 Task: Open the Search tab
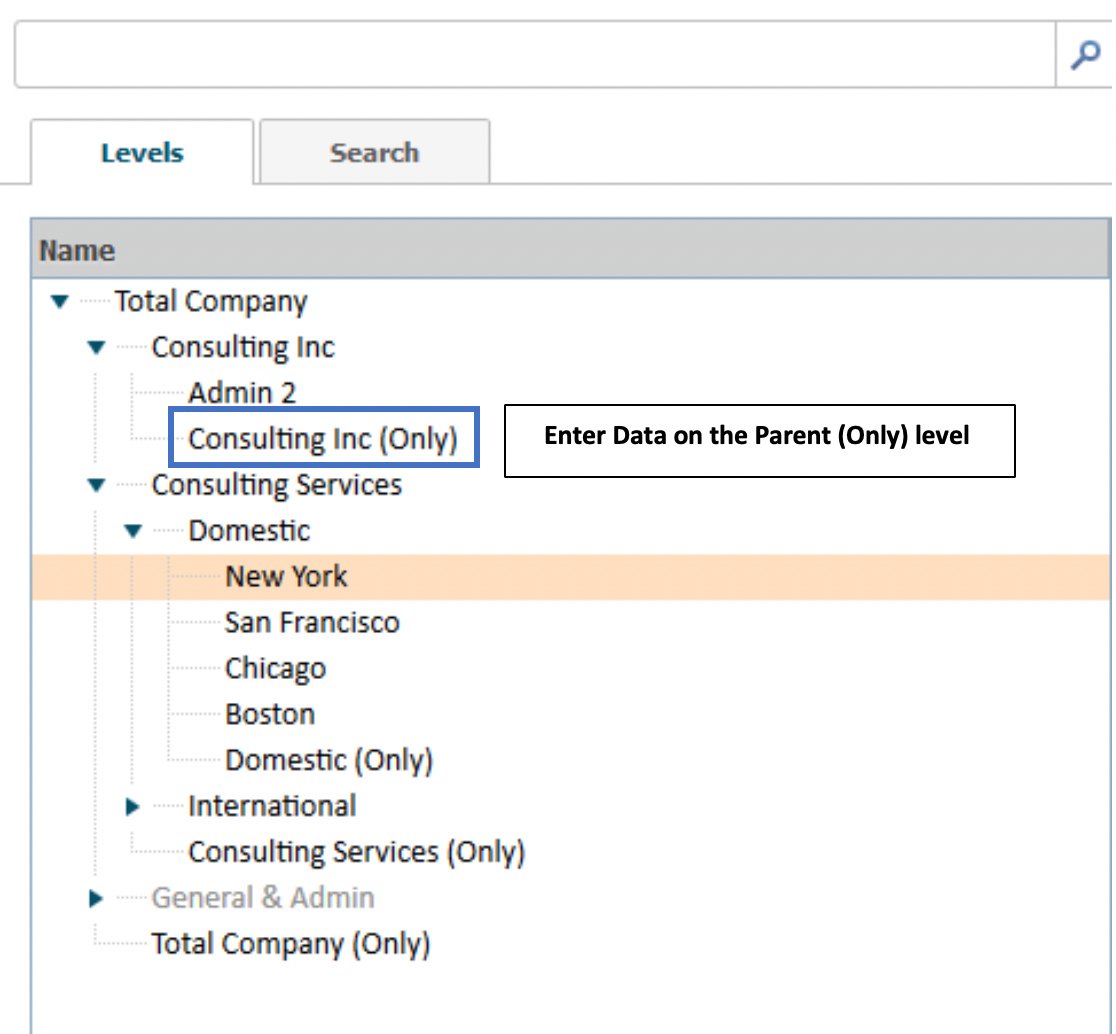coord(374,152)
